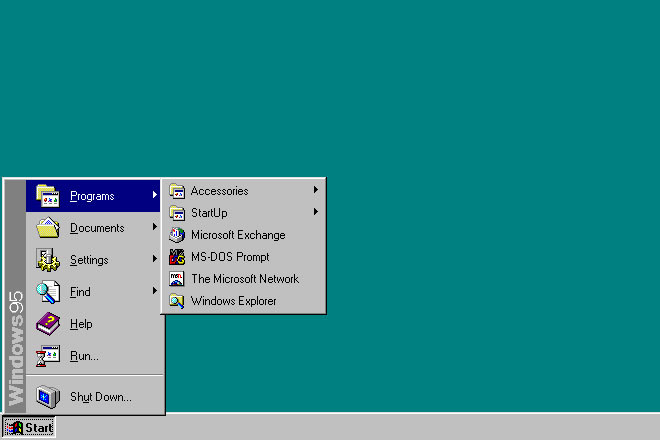This screenshot has height=440, width=660.
Task: Expand the Settings submenu arrow
Action: click(x=154, y=259)
